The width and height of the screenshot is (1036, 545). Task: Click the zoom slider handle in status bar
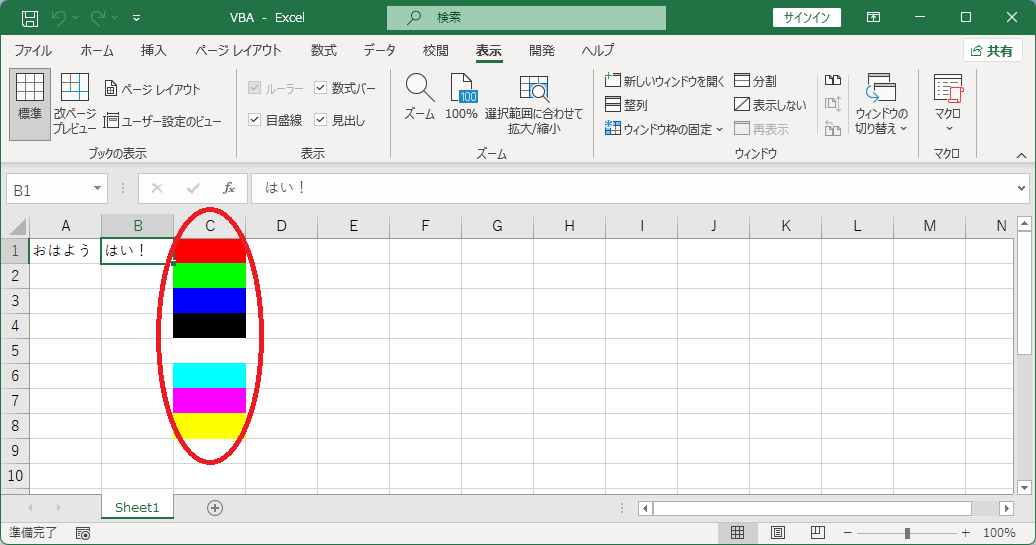point(907,532)
